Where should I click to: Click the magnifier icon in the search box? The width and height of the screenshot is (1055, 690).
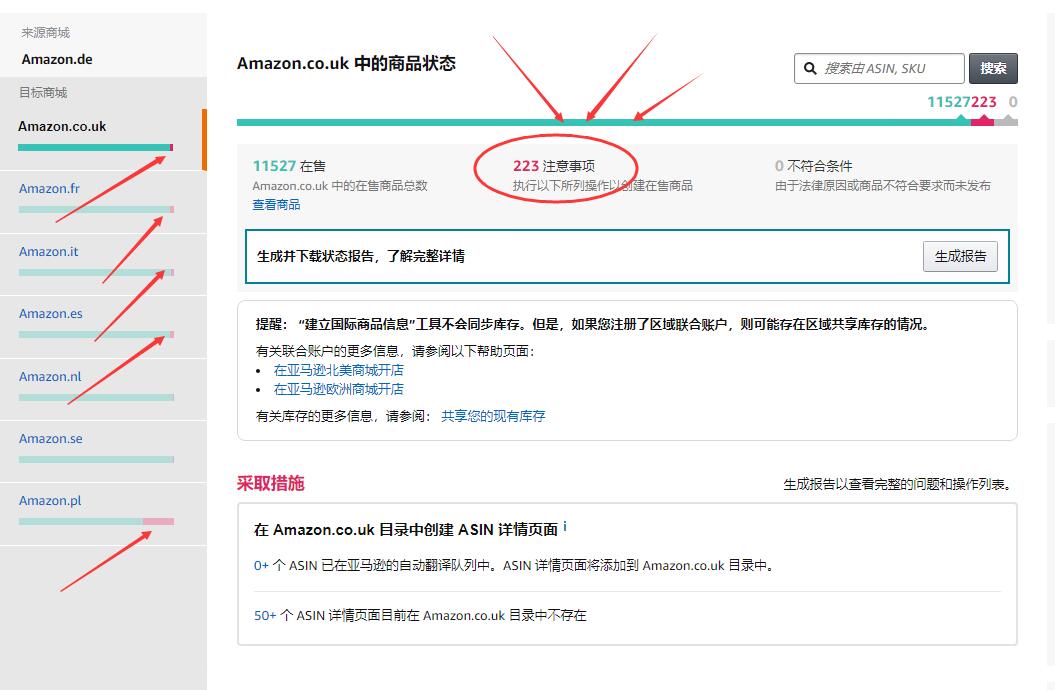click(810, 69)
